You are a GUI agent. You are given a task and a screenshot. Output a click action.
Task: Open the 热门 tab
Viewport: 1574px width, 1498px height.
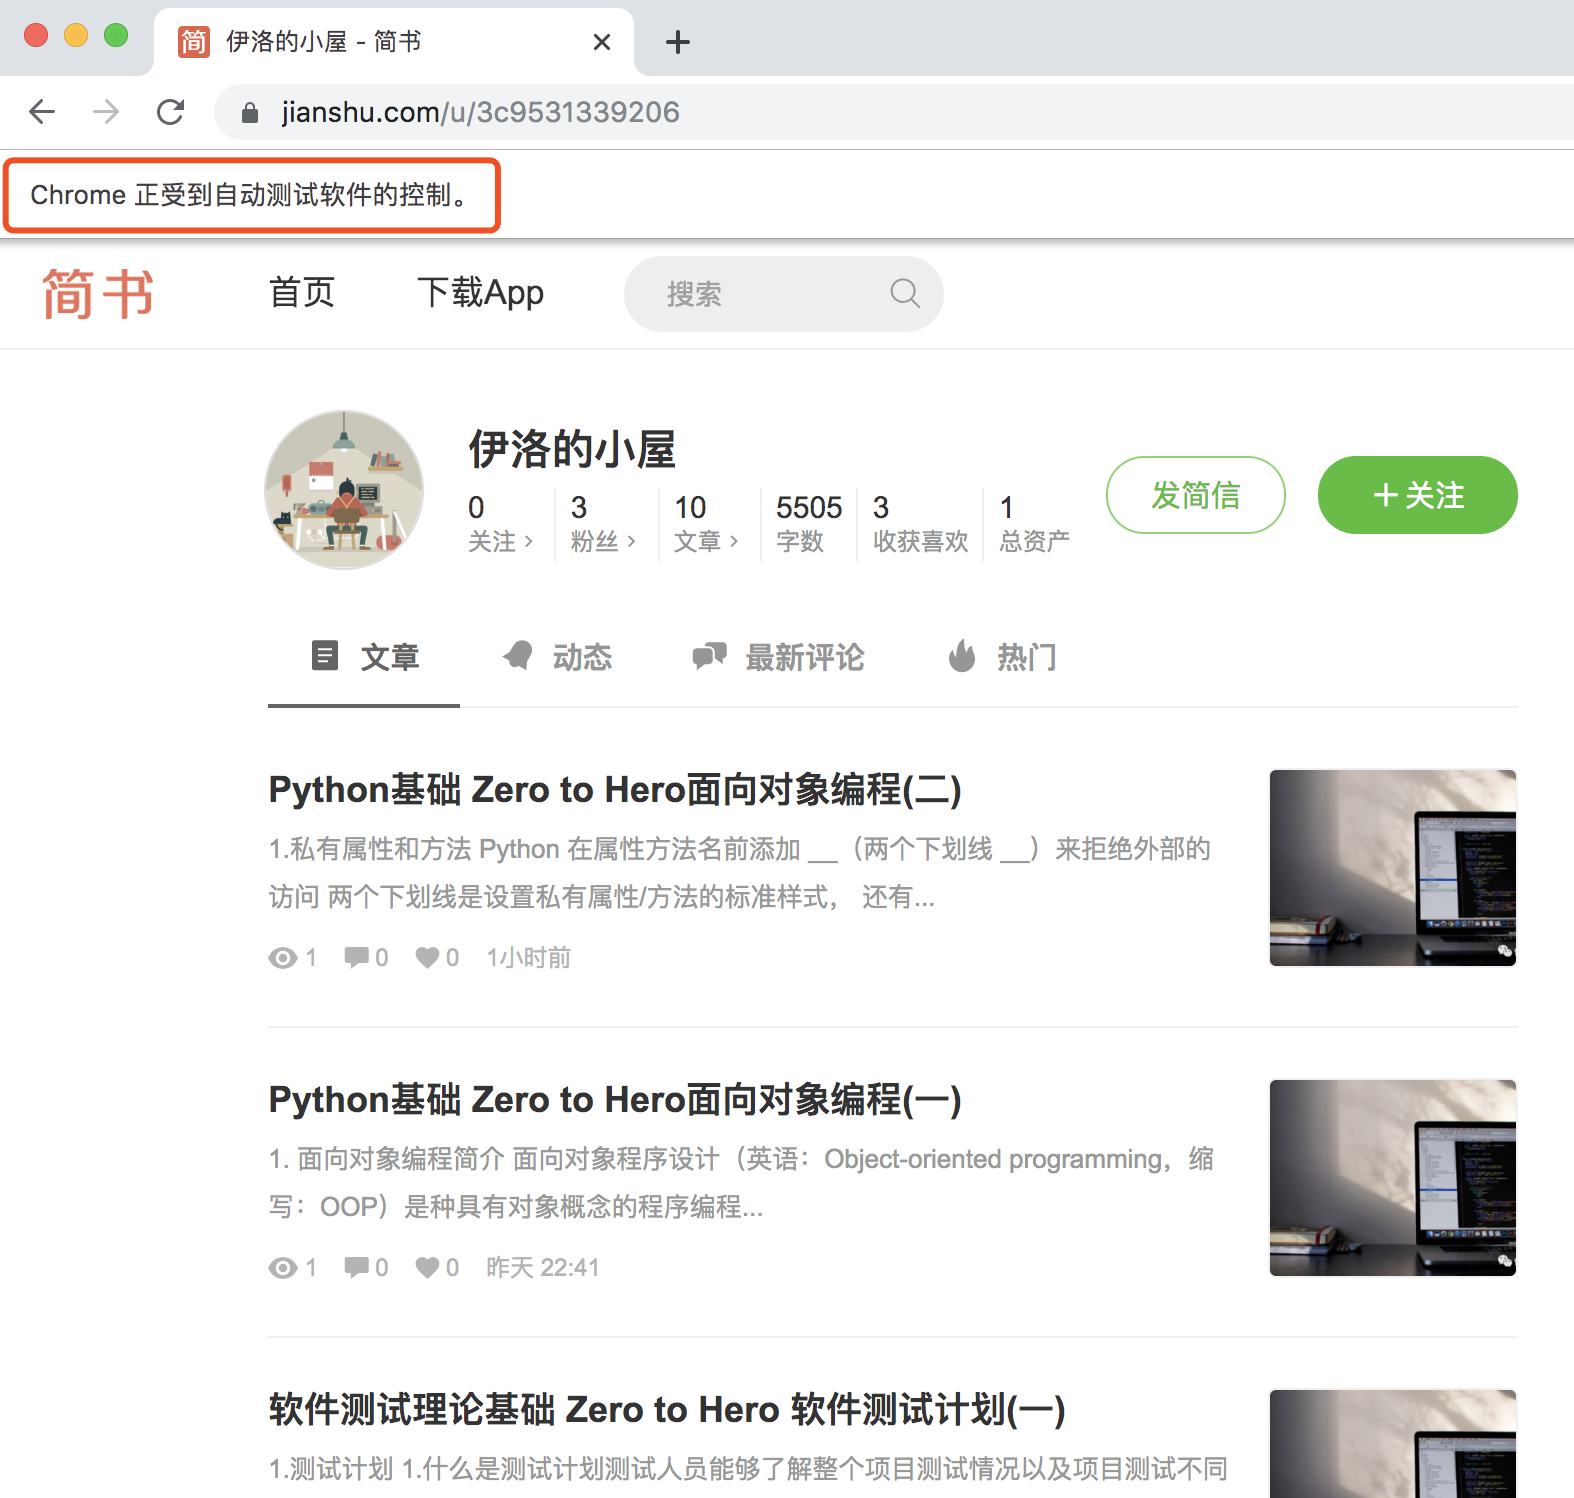(1002, 657)
